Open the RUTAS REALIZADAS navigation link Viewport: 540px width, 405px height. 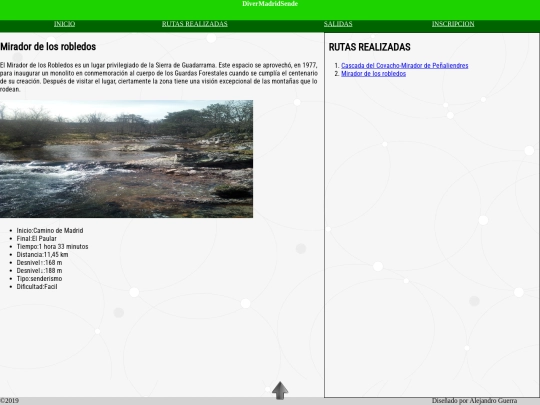click(x=195, y=24)
